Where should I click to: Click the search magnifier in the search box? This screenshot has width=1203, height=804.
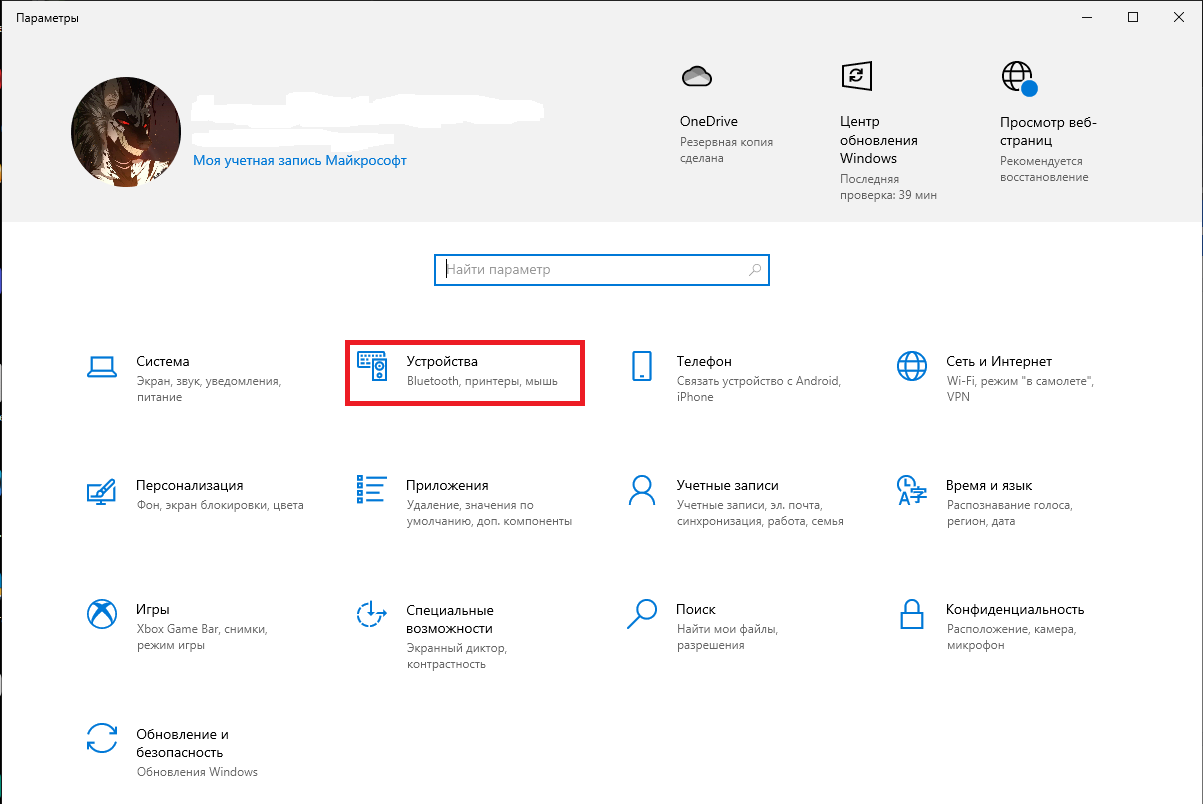click(755, 270)
